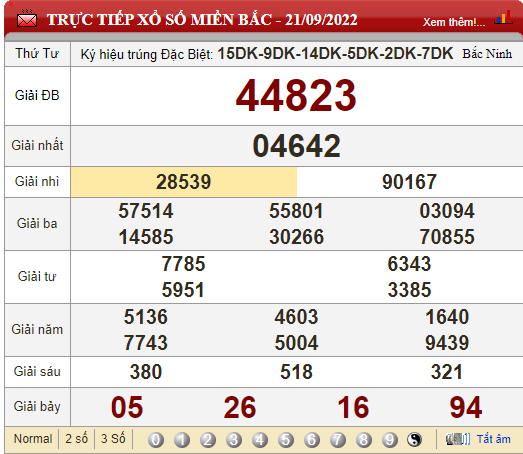Select digit ball 5 filter
The height and width of the screenshot is (454, 523).
pyautogui.click(x=286, y=440)
